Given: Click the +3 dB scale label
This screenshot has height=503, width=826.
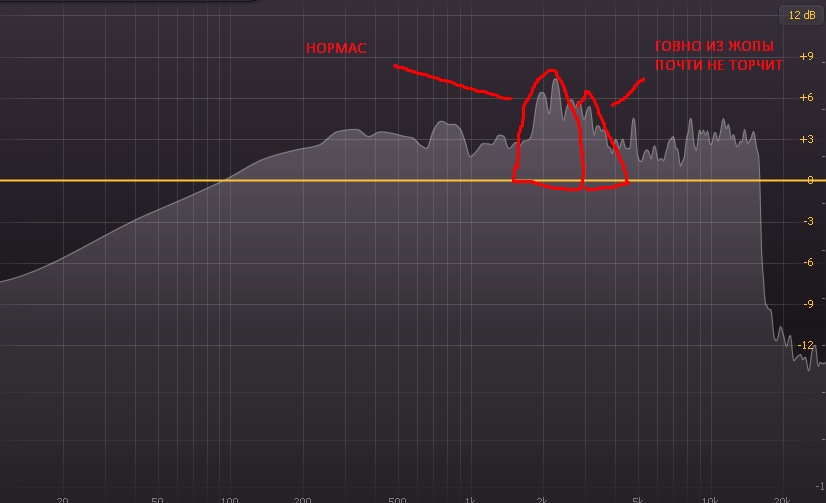Looking at the screenshot, I should coord(806,140).
